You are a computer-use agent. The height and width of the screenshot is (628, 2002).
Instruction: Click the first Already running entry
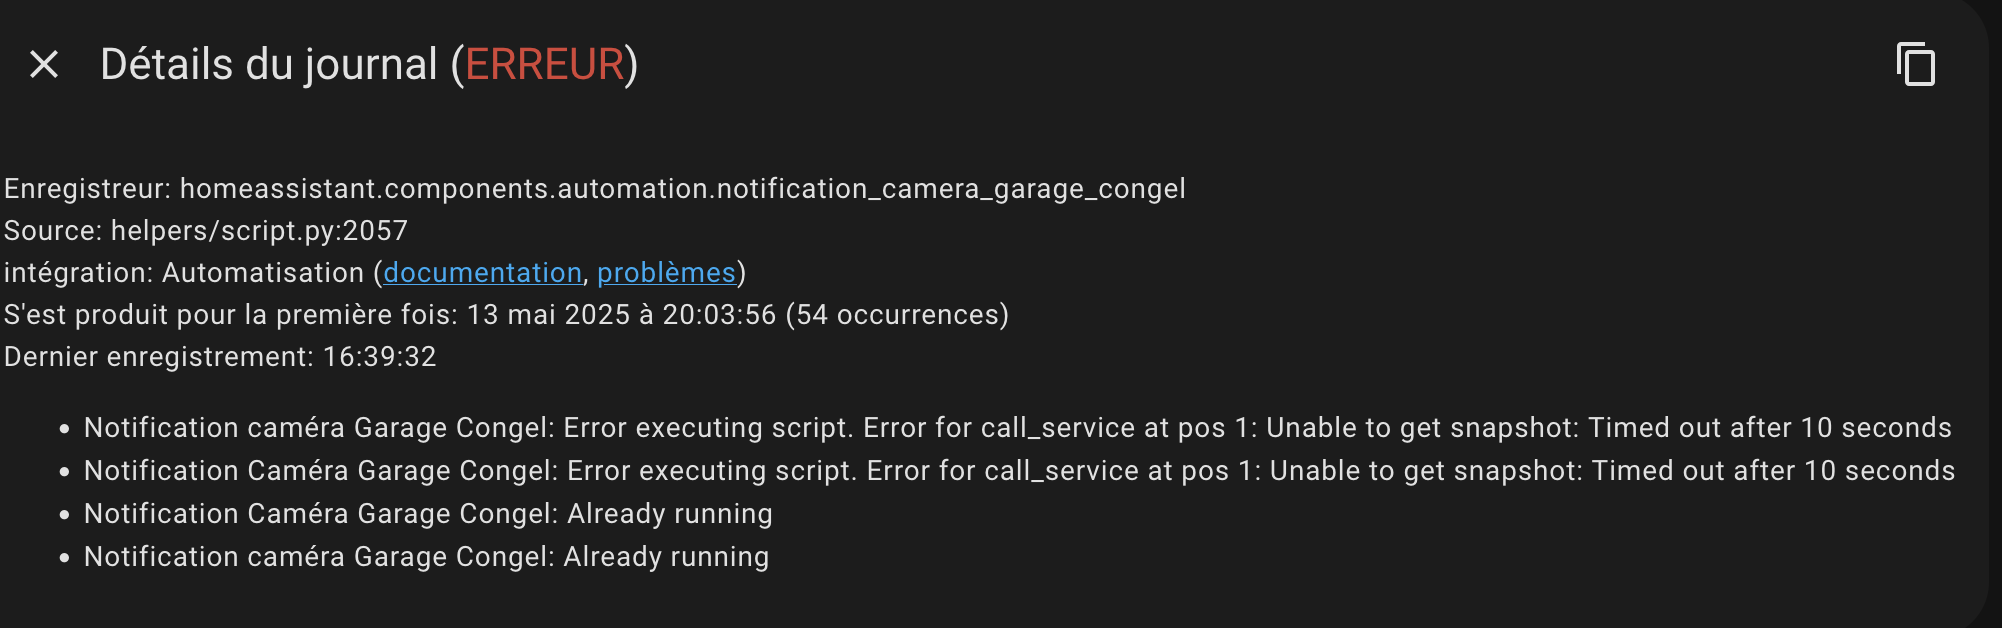tap(428, 514)
